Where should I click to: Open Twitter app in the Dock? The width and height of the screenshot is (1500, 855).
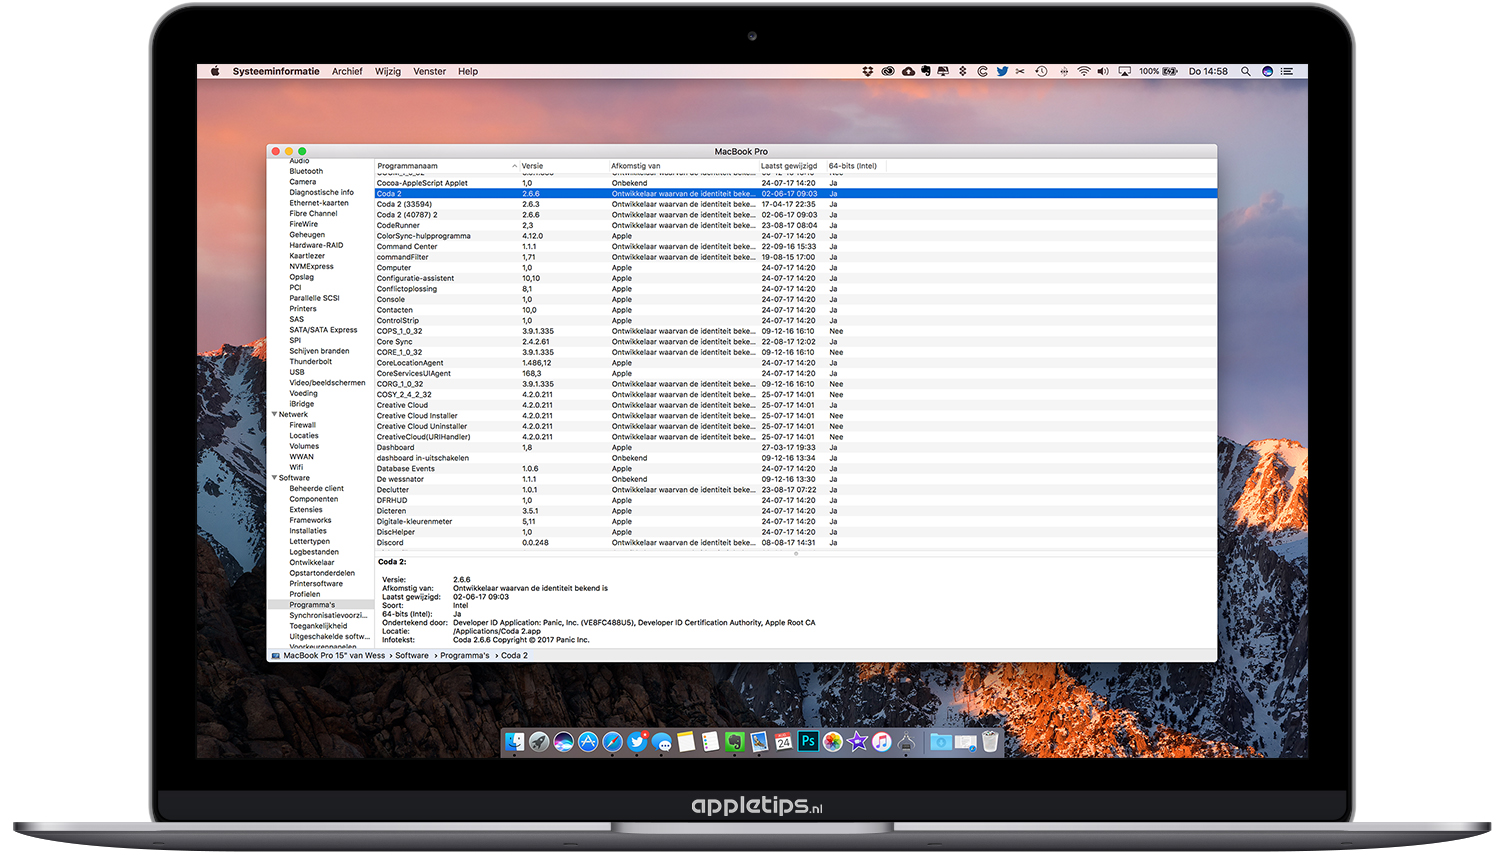pos(637,742)
